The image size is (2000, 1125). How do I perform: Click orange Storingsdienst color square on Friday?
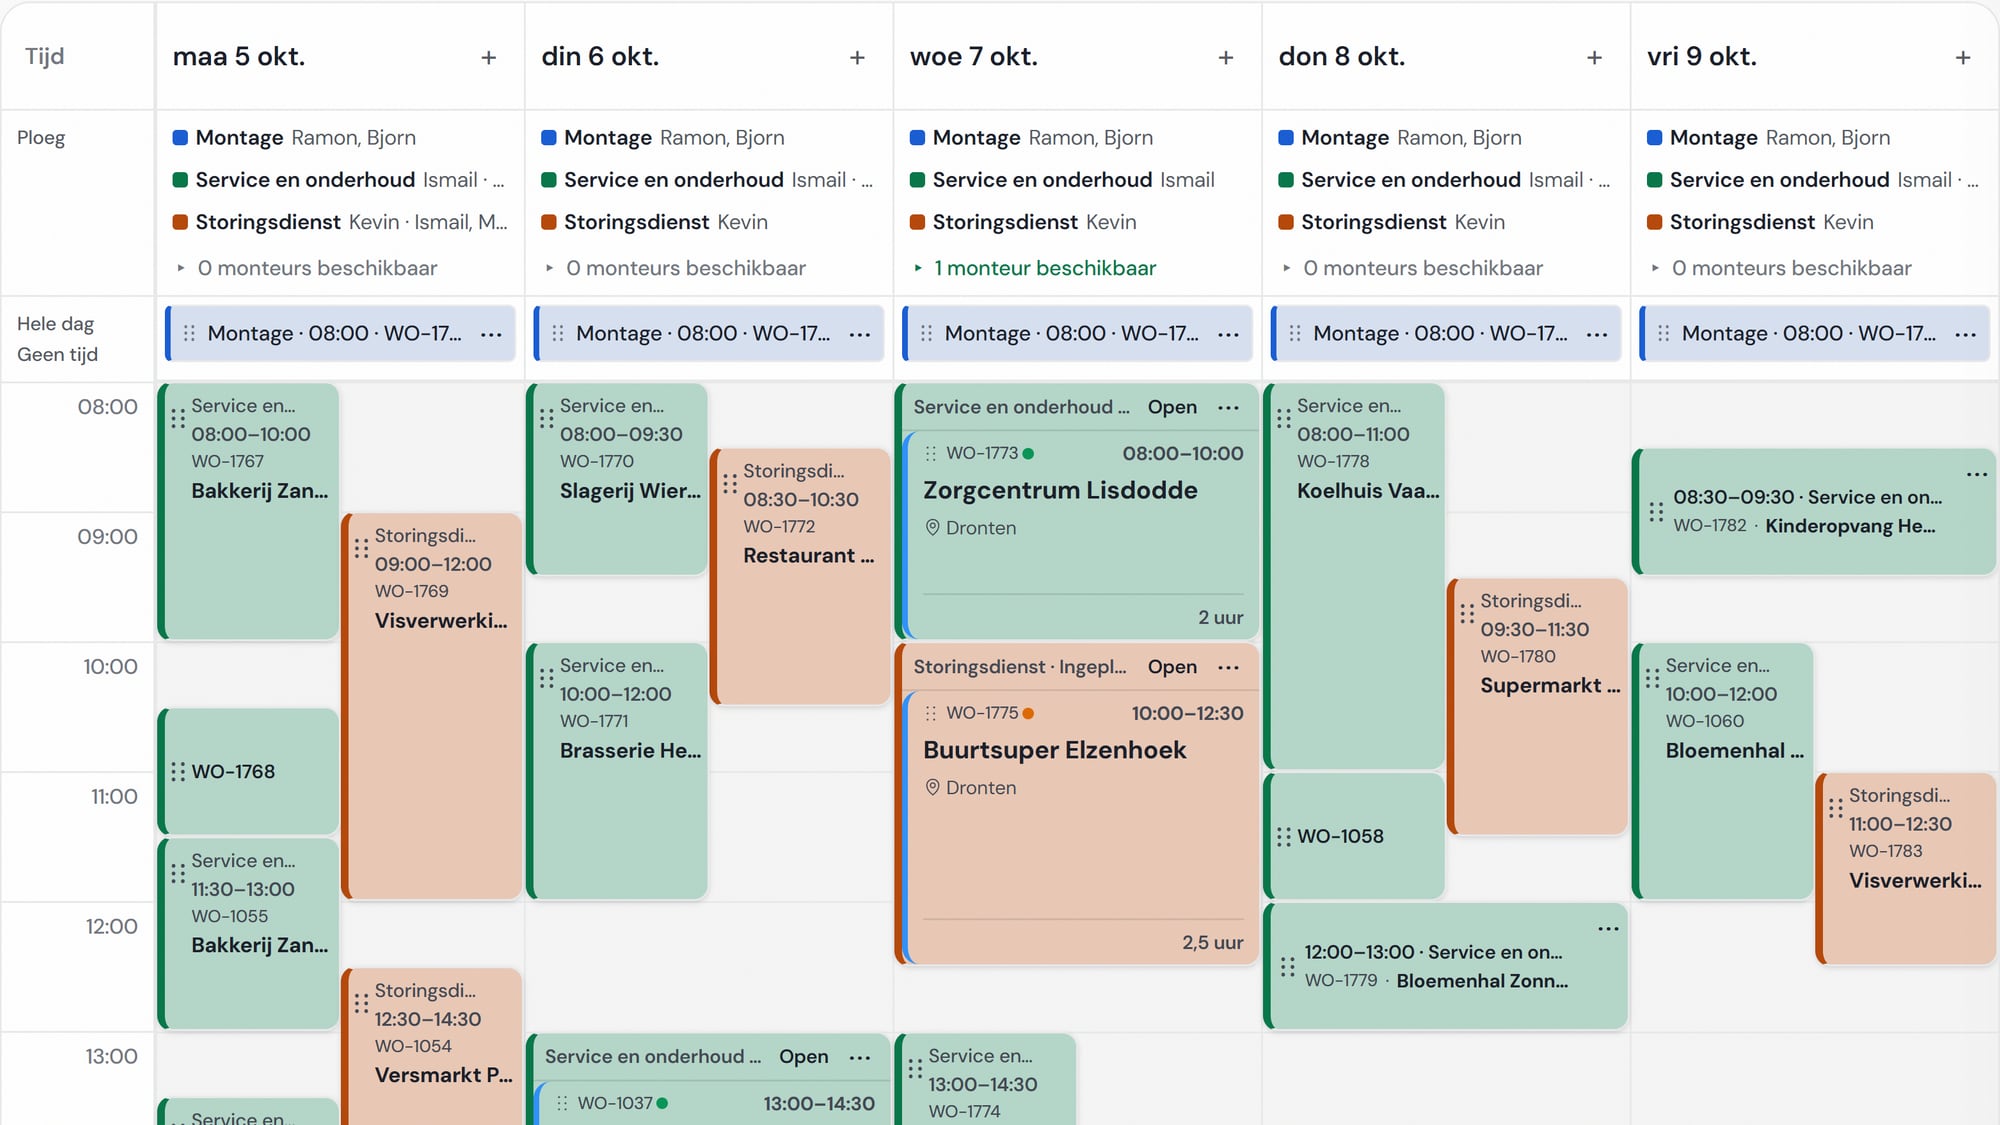[1655, 222]
